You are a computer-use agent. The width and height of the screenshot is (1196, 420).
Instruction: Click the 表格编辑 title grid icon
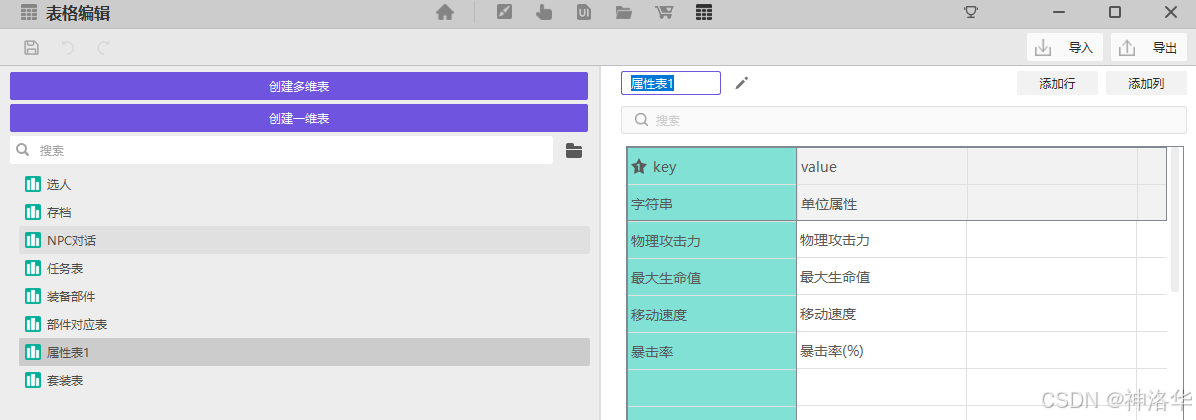(x=29, y=12)
